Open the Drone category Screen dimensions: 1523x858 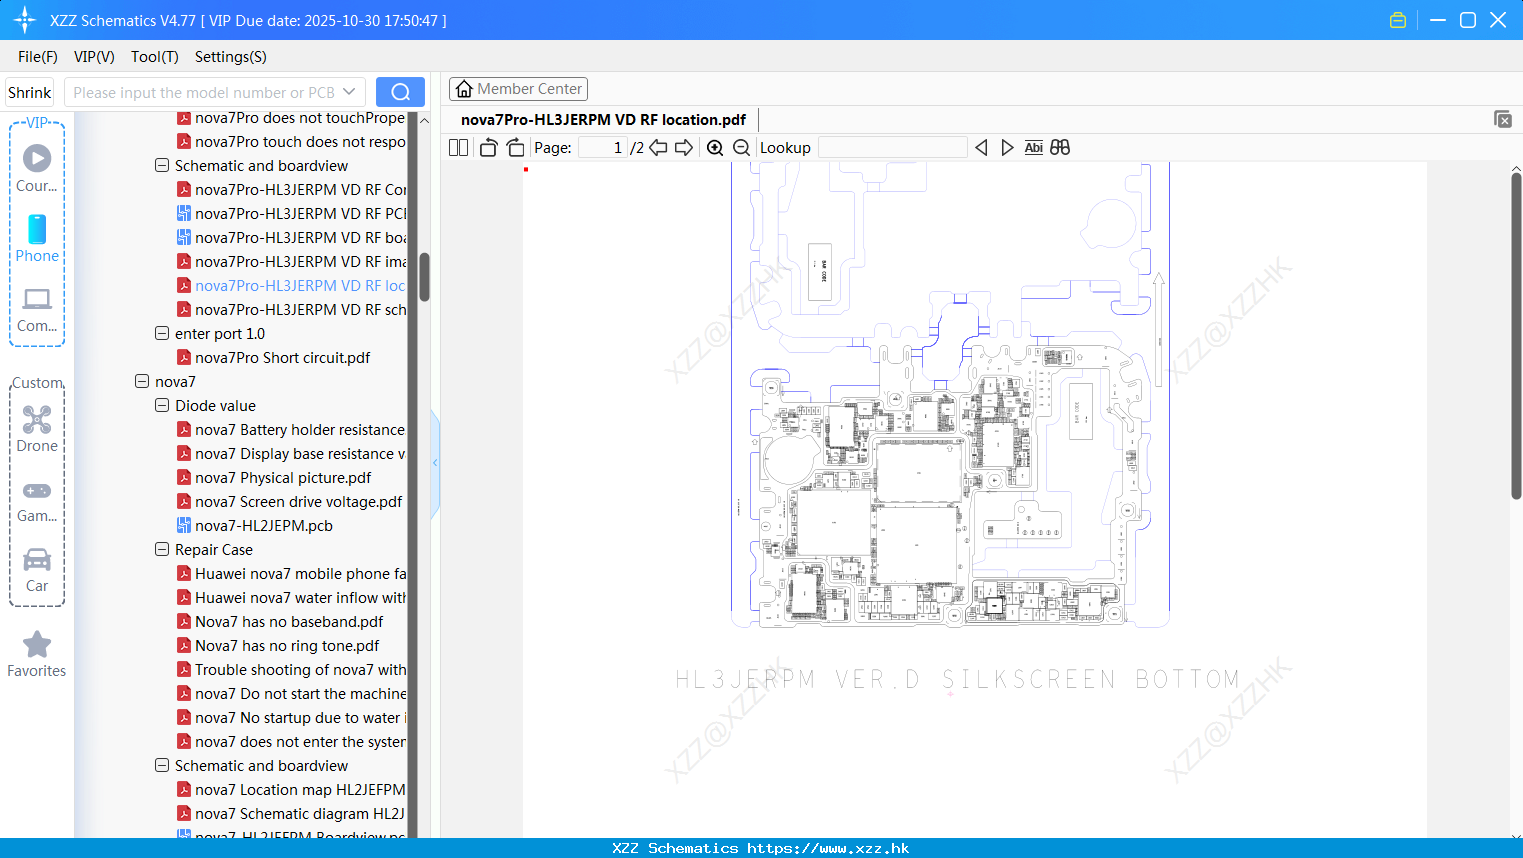[37, 429]
